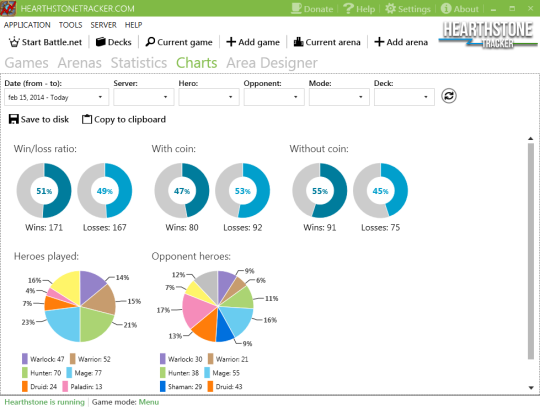Click the app icon in the title bar
540x409 pixels.
coord(8,8)
